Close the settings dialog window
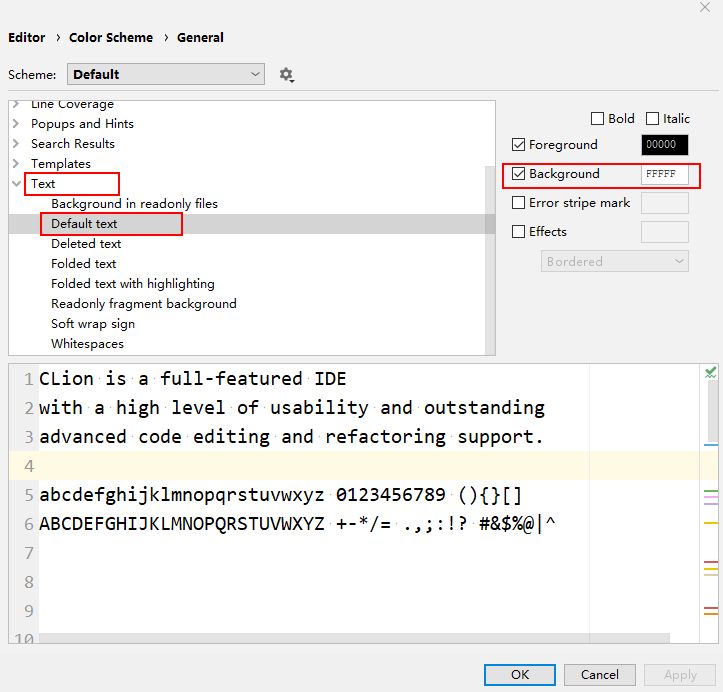Viewport: 723px width, 692px height. coord(705,7)
